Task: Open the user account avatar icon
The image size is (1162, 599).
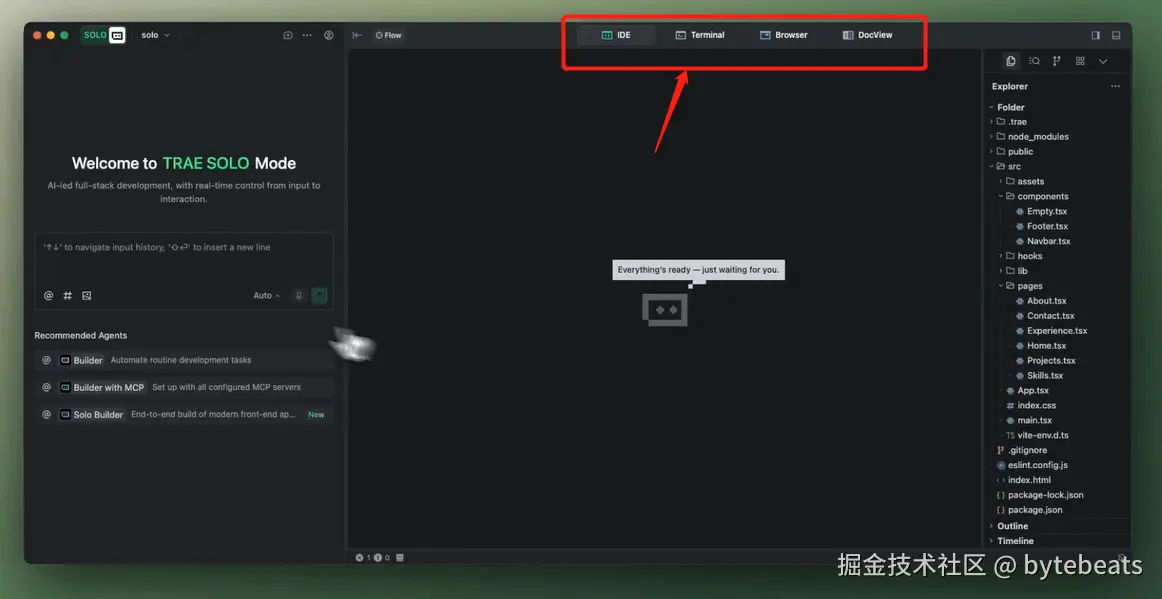Action: coord(329,35)
